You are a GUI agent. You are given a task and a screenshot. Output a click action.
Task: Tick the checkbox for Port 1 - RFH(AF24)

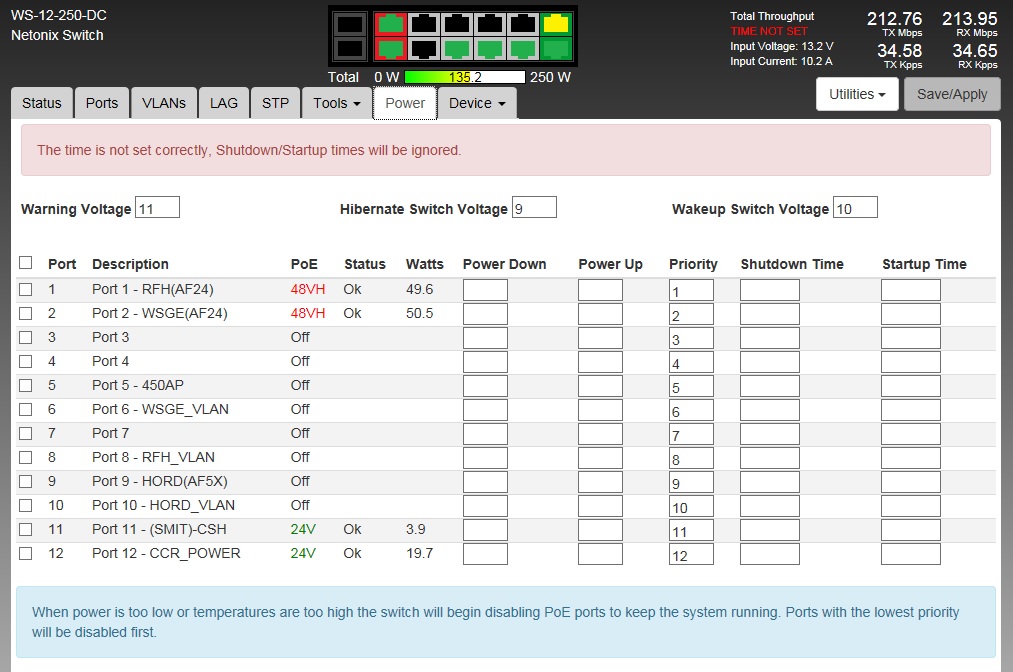click(26, 289)
